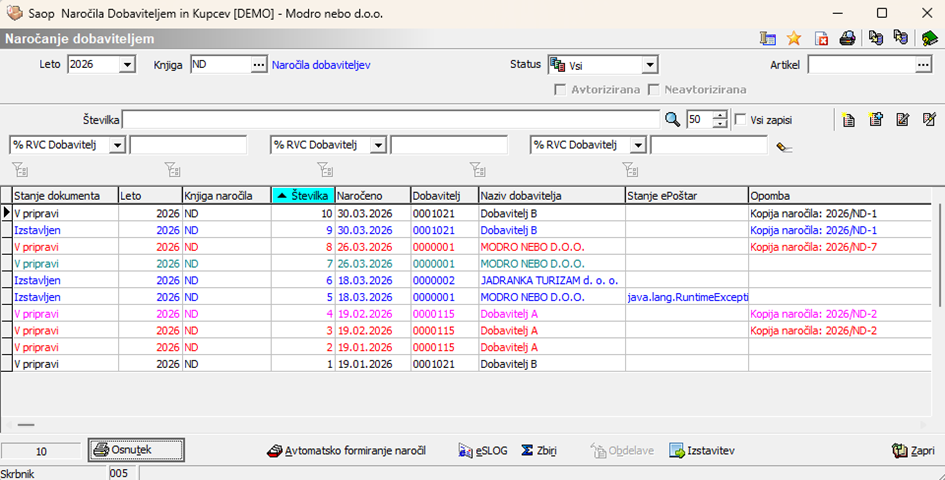The height and width of the screenshot is (480, 945).
Task: Click the highlighted Številka column header
Action: click(x=303, y=195)
